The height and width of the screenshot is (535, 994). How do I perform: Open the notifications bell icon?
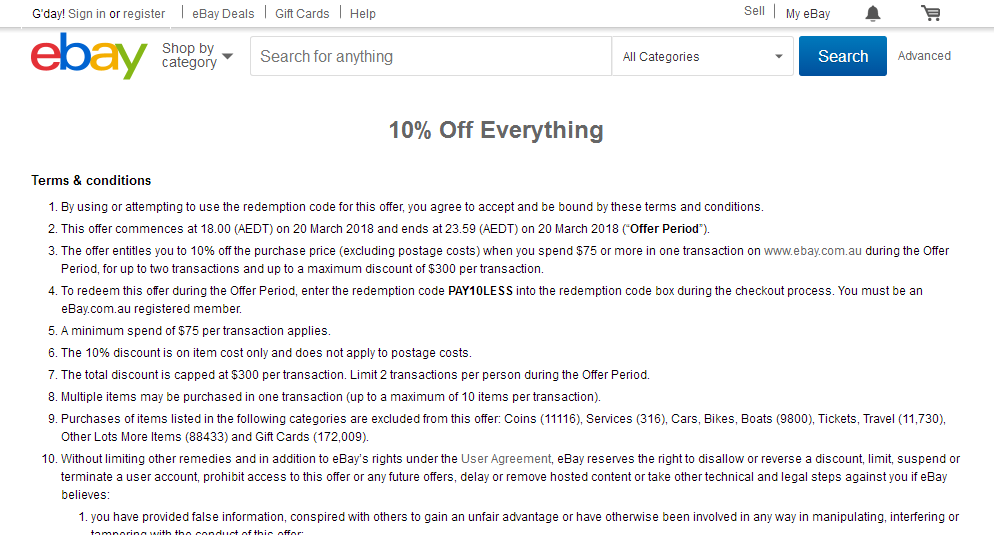pos(873,13)
